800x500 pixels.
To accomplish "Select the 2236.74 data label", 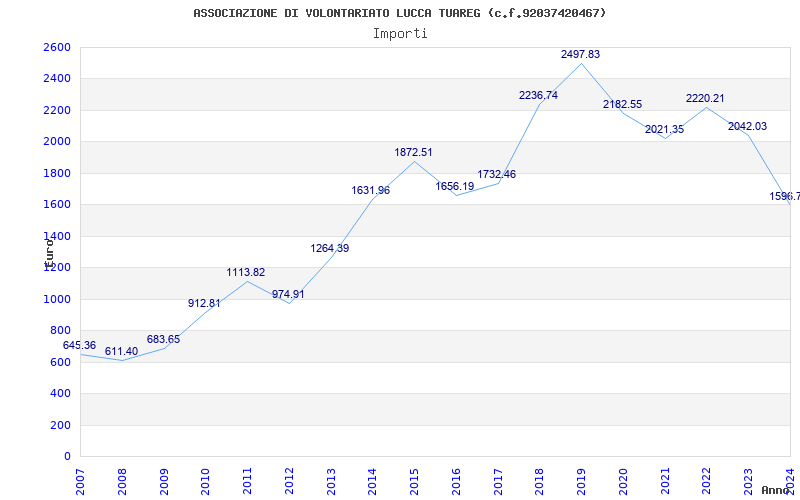I will [x=538, y=95].
